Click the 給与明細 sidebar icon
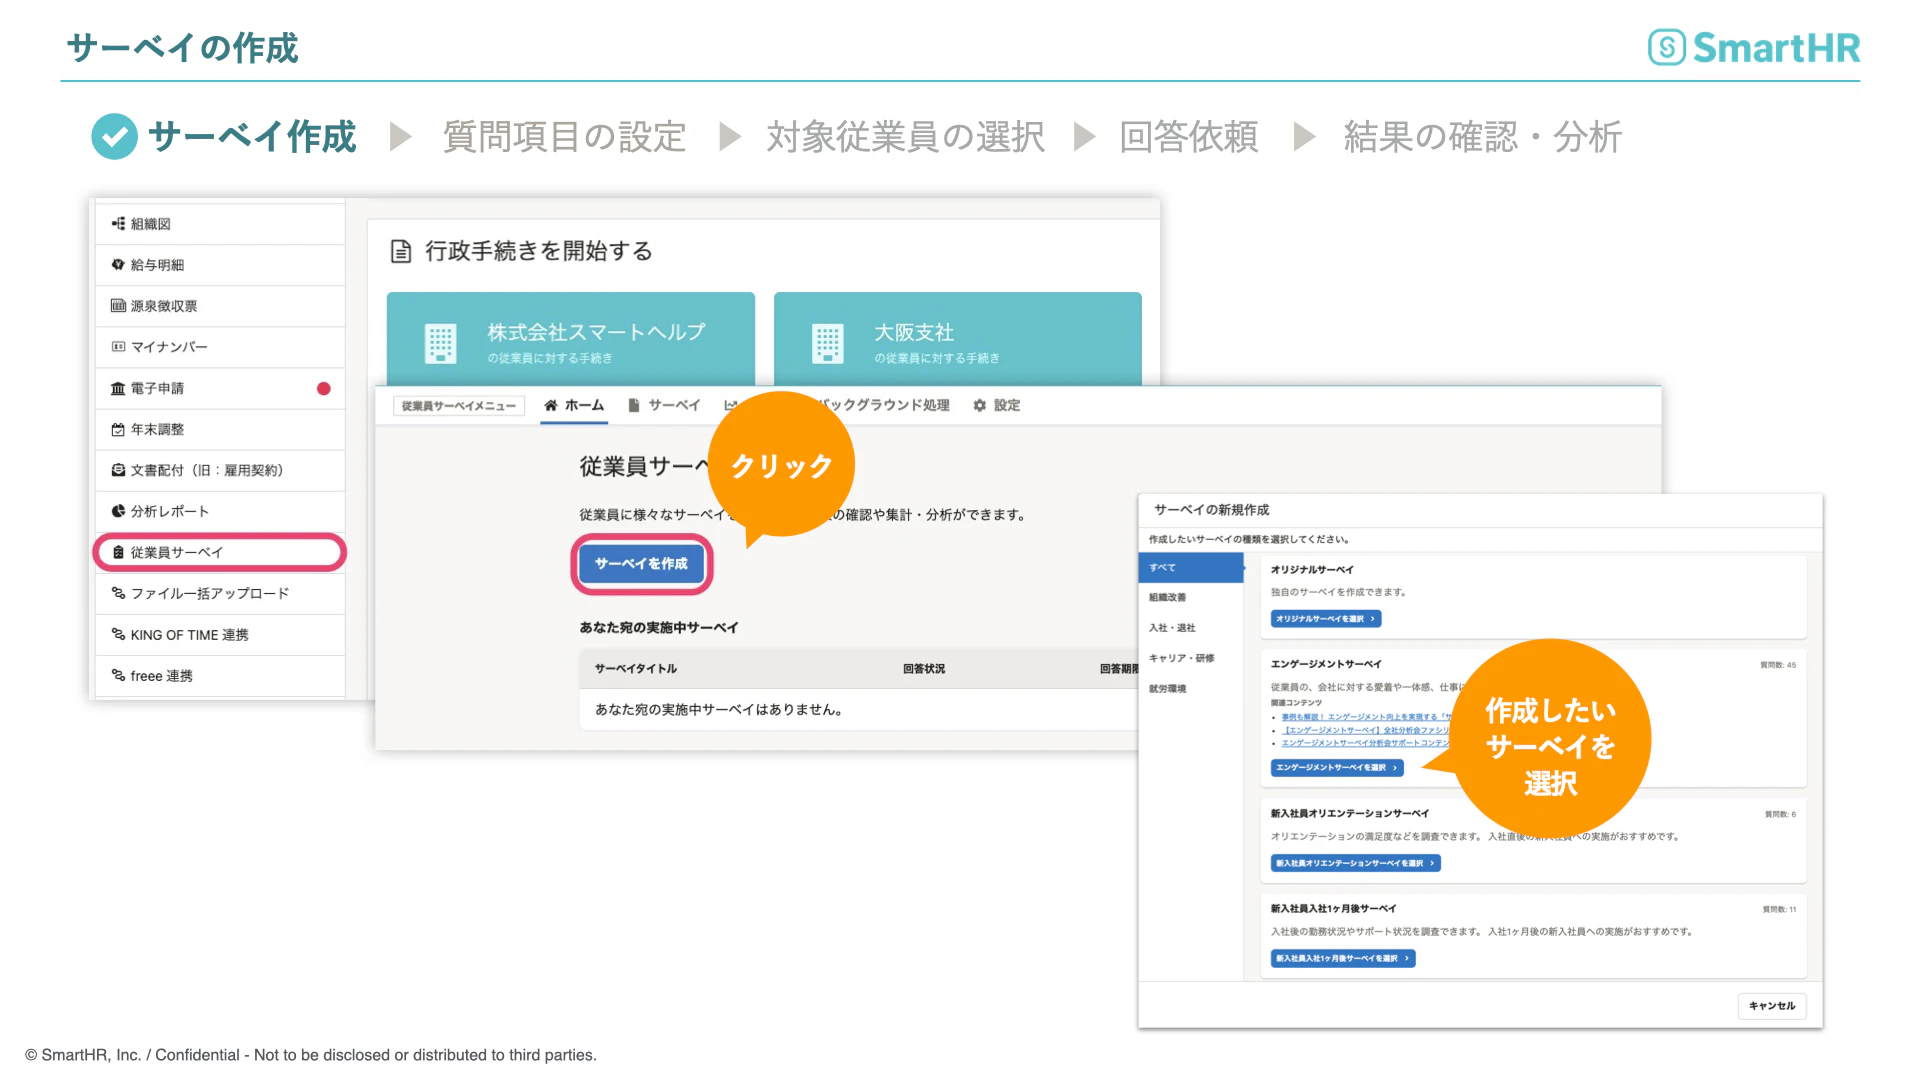1920x1080 pixels. click(118, 265)
